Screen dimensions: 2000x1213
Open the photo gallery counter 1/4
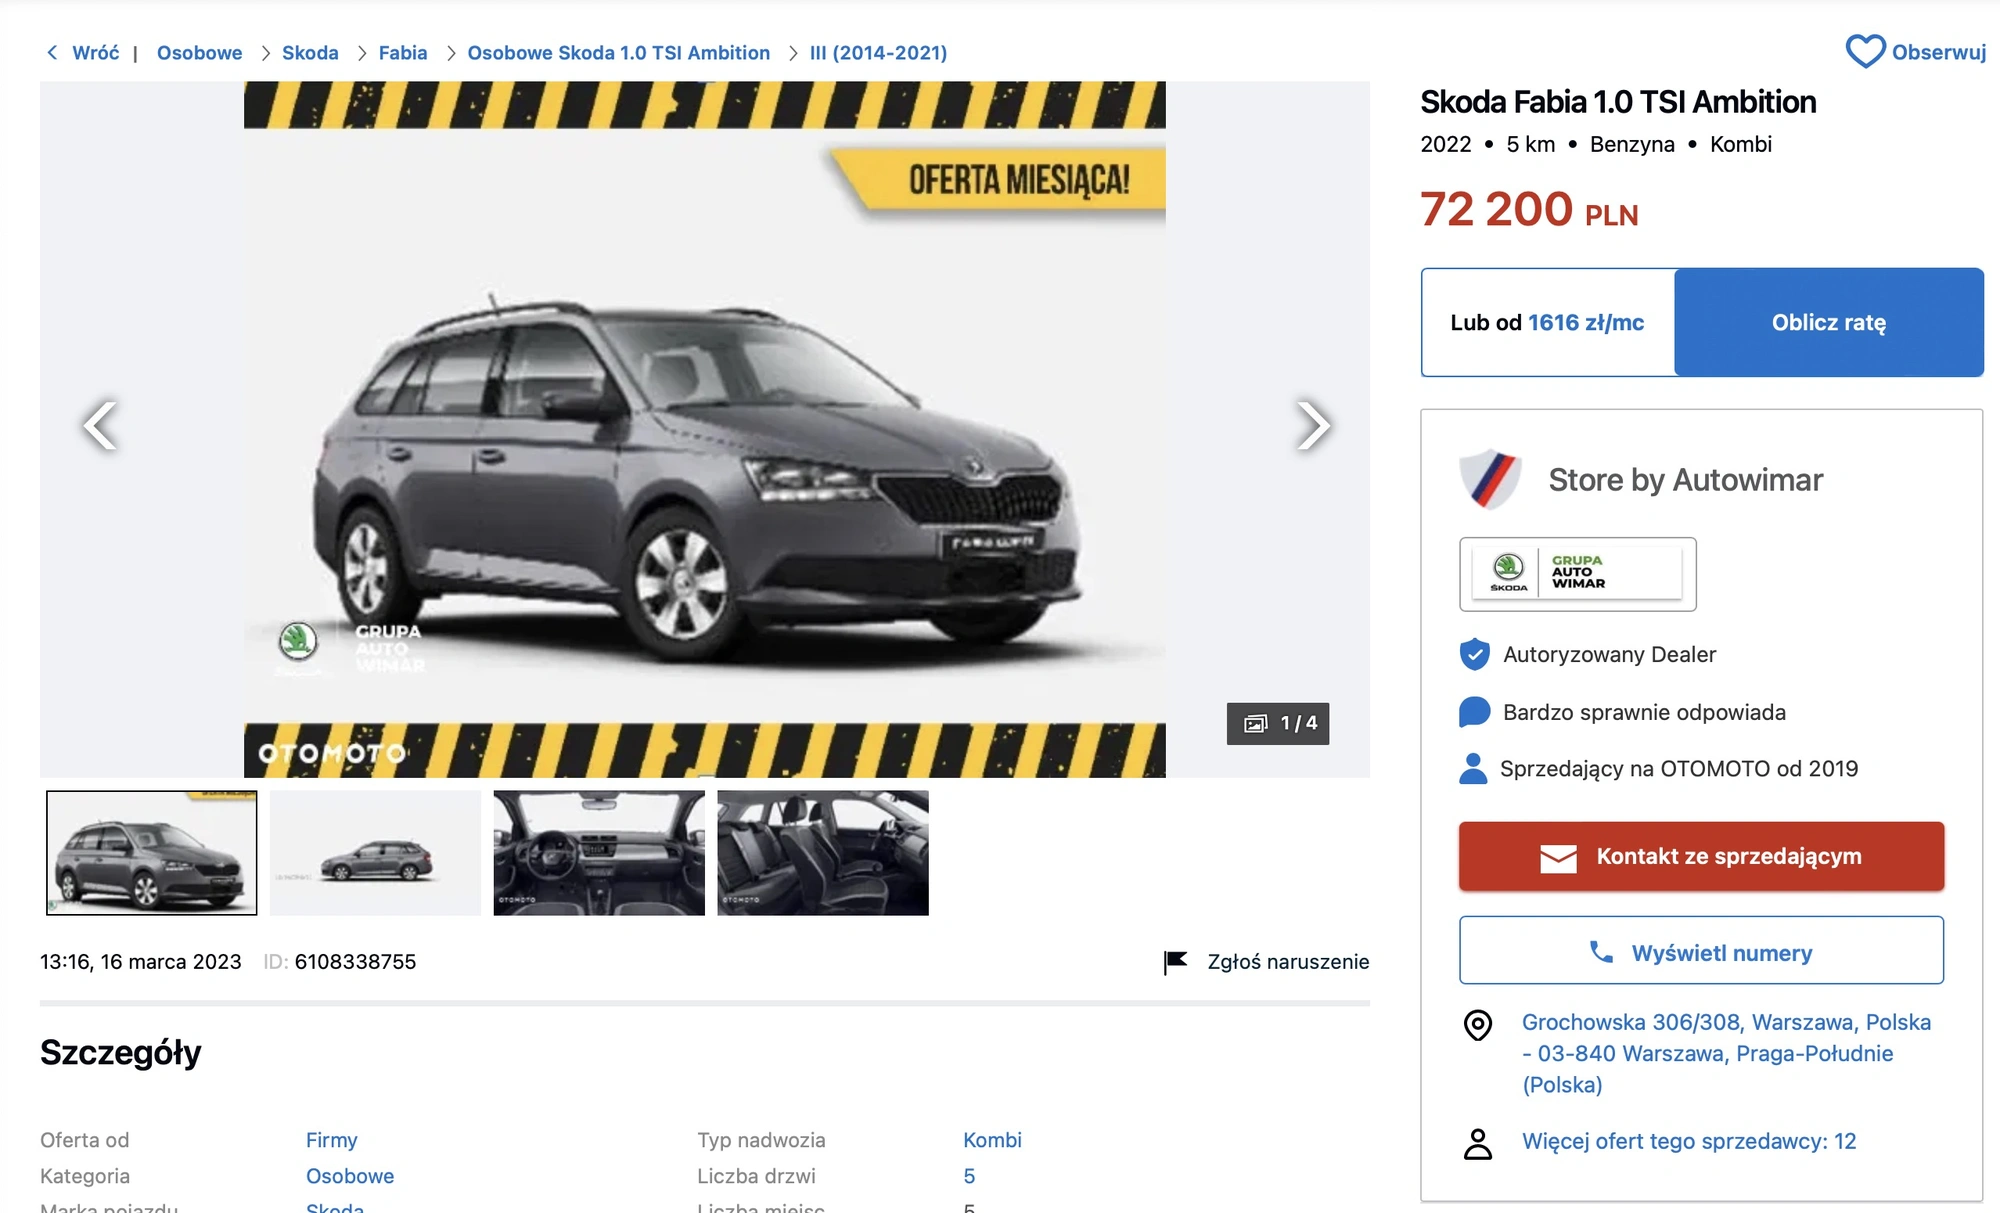[1278, 723]
